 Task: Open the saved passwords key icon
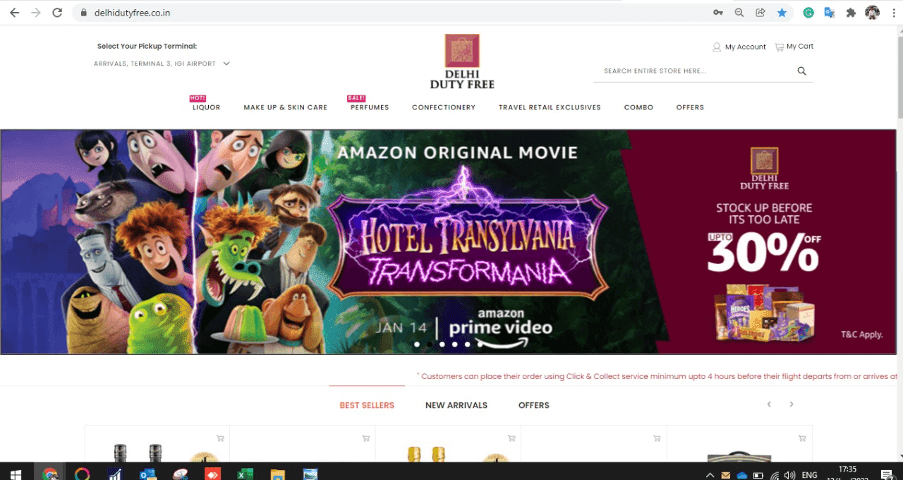pyautogui.click(x=718, y=13)
